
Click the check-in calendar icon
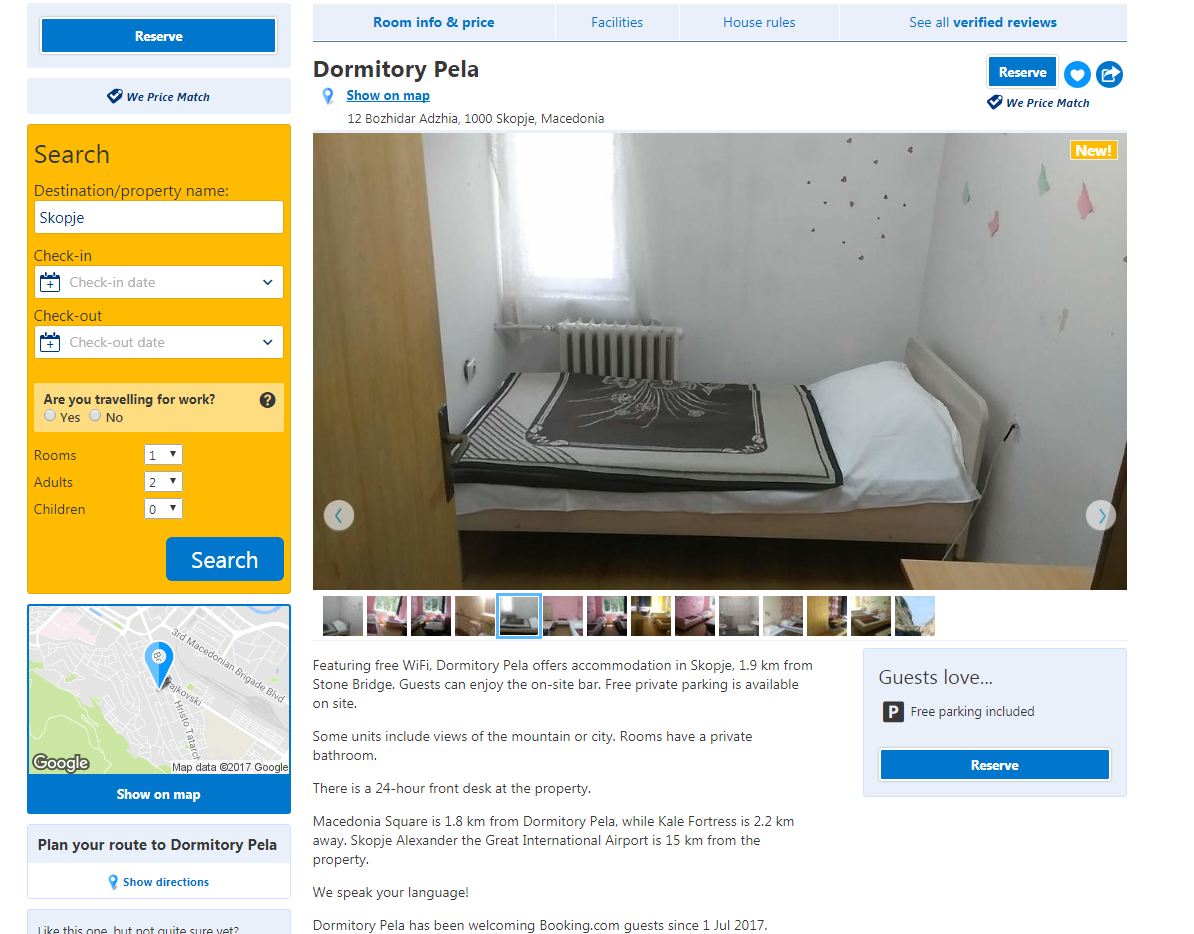tap(50, 282)
